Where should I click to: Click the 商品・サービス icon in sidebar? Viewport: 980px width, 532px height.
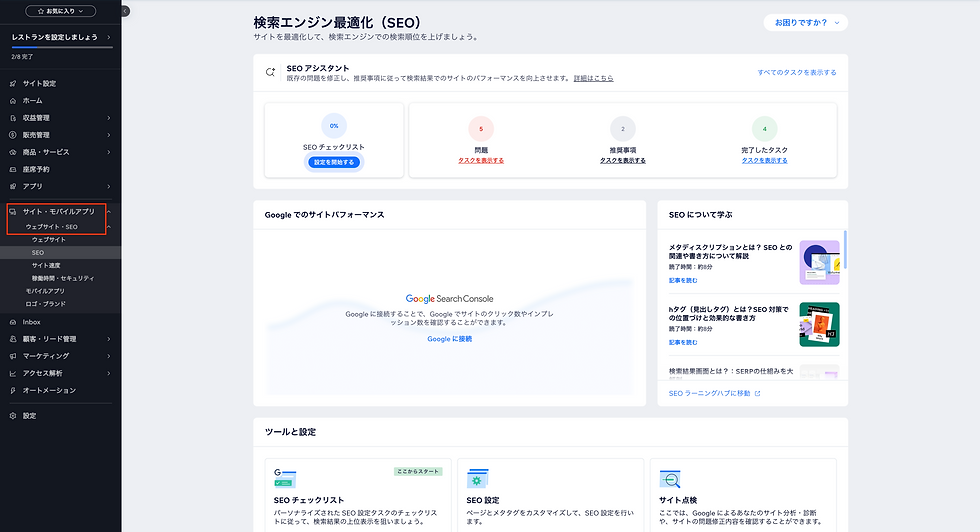tap(12, 152)
